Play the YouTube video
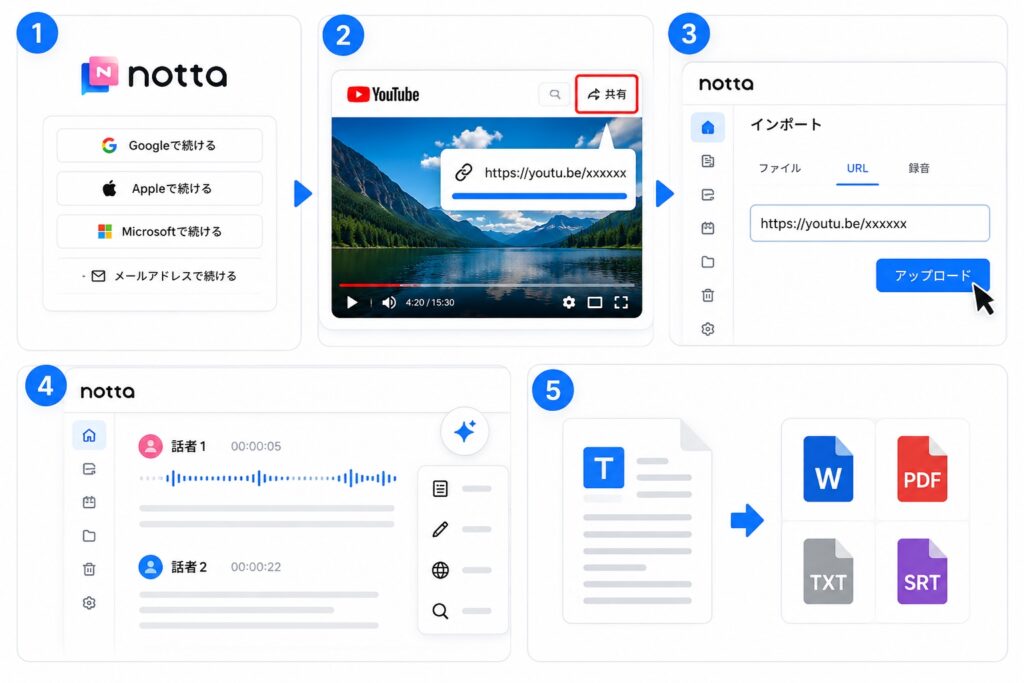 pos(352,302)
